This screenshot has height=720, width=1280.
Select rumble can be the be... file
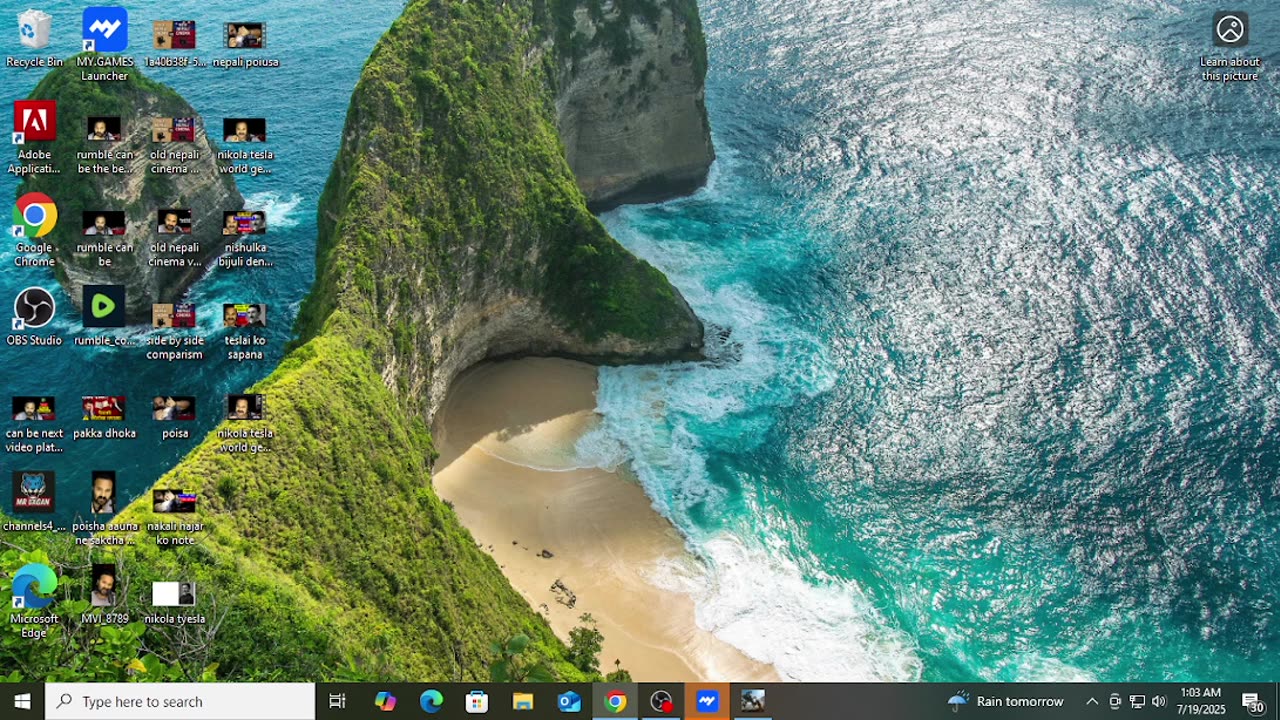104,145
